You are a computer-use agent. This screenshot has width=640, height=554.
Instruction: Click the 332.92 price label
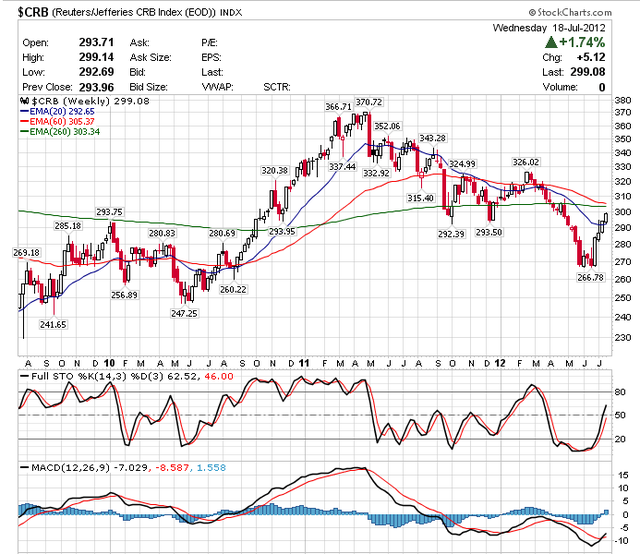(376, 173)
